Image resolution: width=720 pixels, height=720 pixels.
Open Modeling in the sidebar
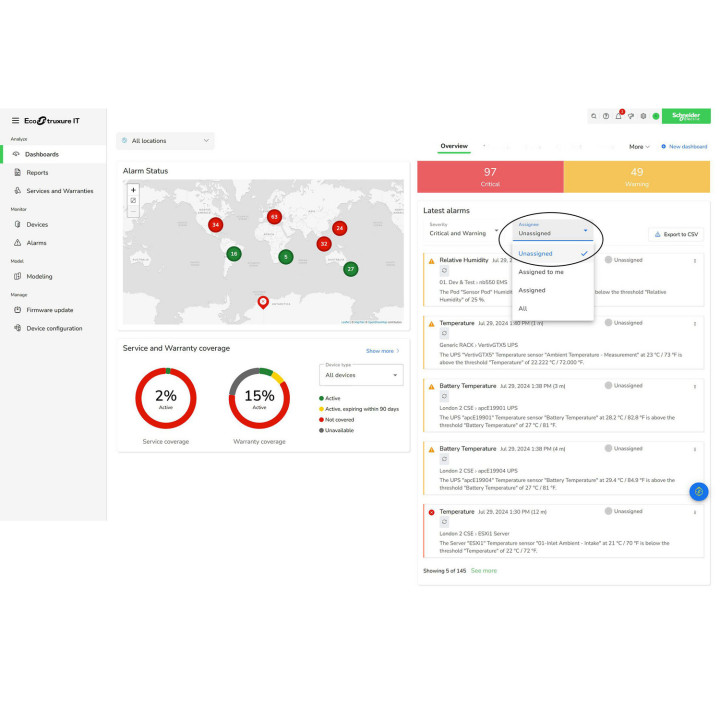click(x=53, y=276)
